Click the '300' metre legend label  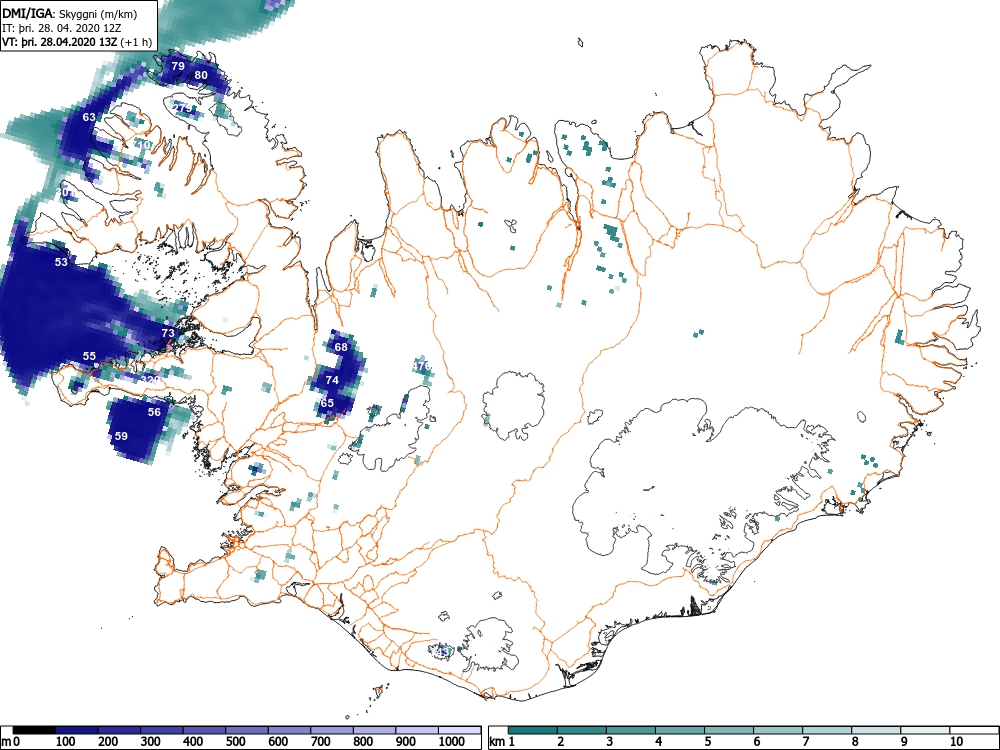151,742
